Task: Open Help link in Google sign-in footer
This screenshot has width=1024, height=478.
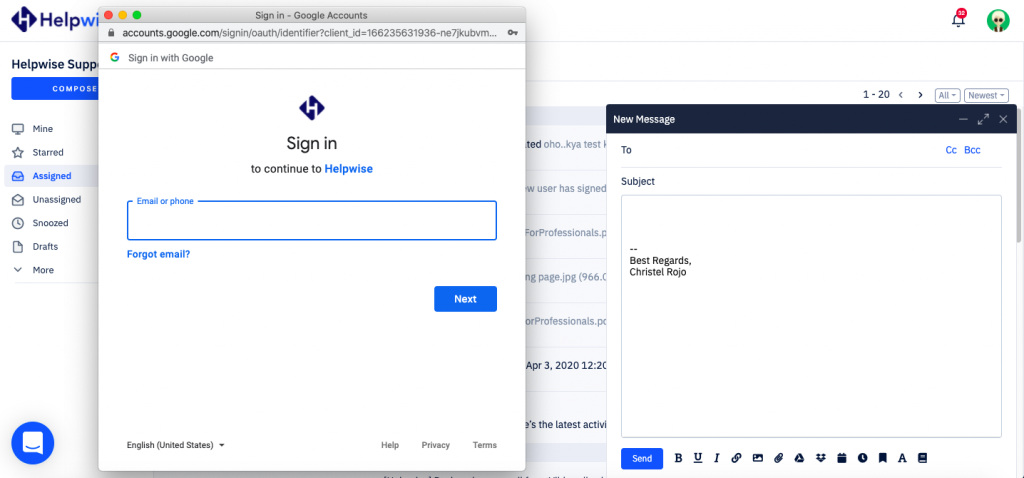Action: pos(390,445)
